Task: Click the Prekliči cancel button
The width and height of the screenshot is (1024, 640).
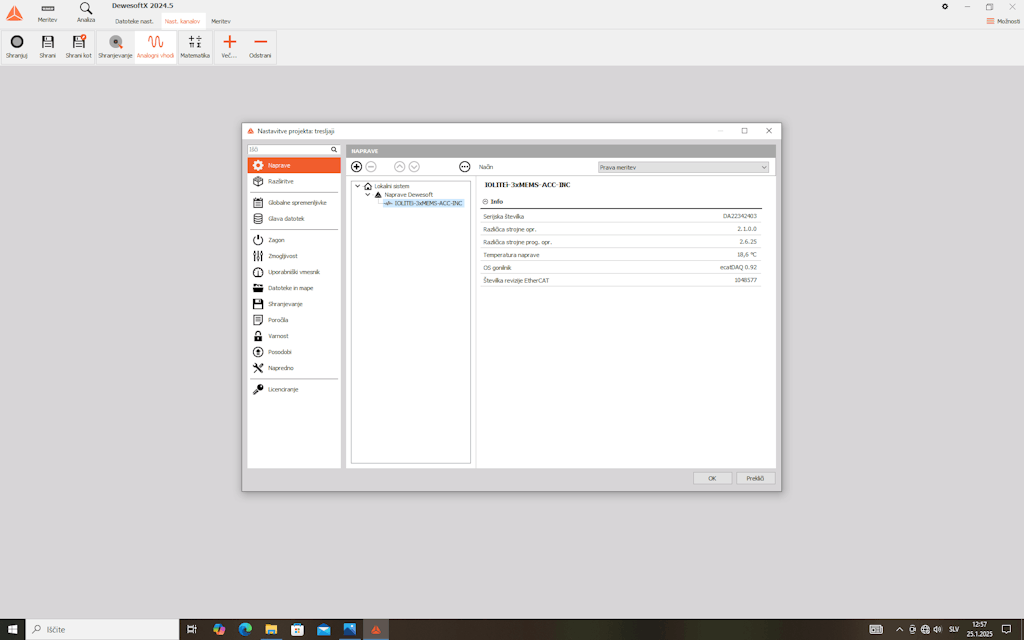Action: pos(756,478)
